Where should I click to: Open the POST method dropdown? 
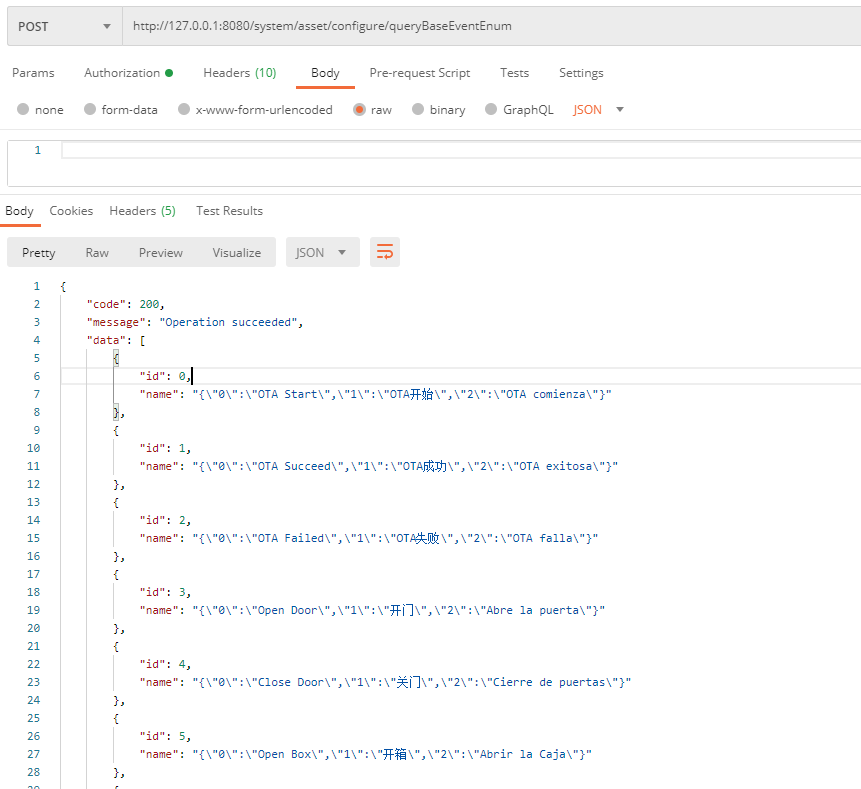64,27
